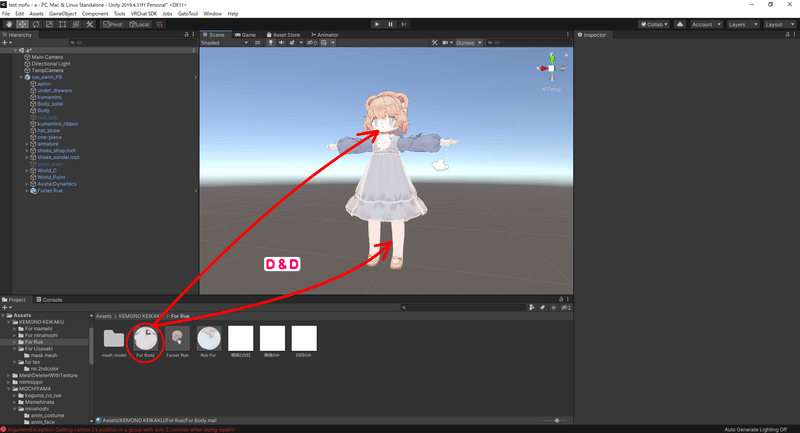Screen dimensions: 800x433
Task: Open the GatoTool menu
Action: click(x=187, y=14)
